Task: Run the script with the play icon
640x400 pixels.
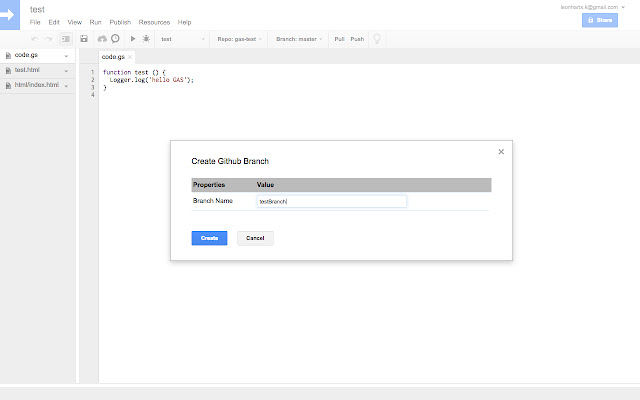Action: (133, 39)
